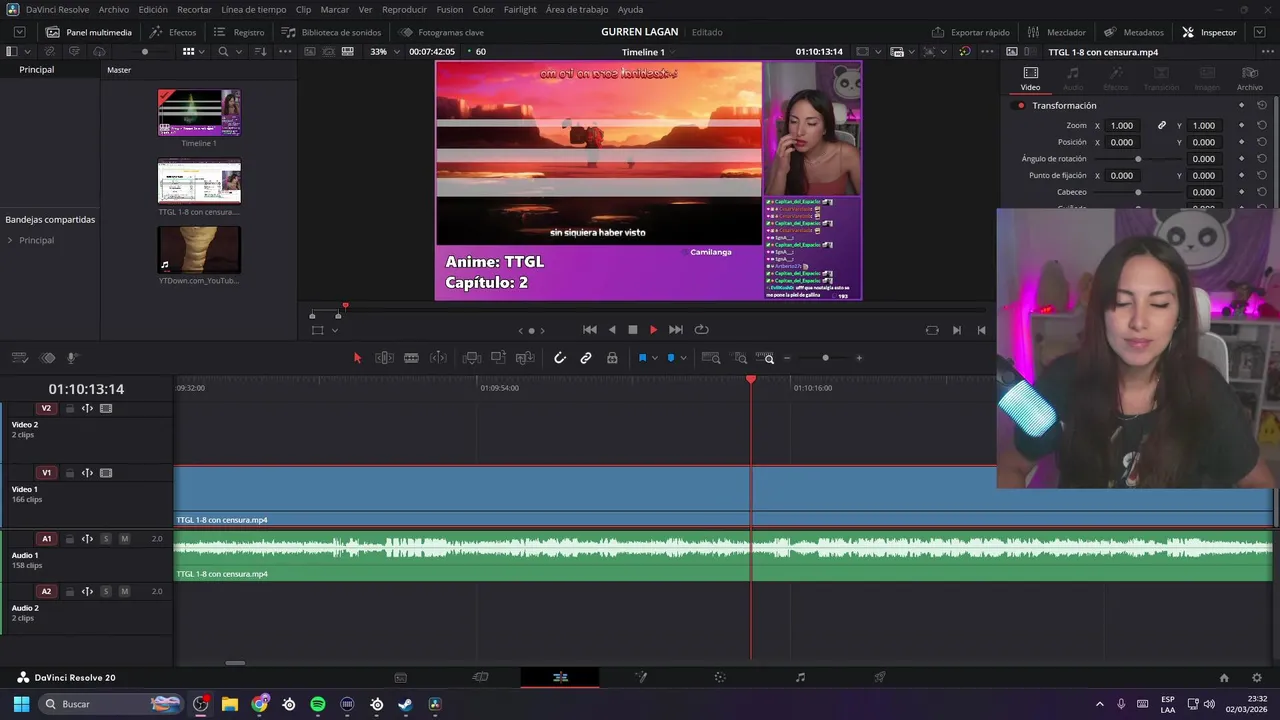Choose the Blade razor tool
This screenshot has height=720, width=1280.
click(x=411, y=358)
